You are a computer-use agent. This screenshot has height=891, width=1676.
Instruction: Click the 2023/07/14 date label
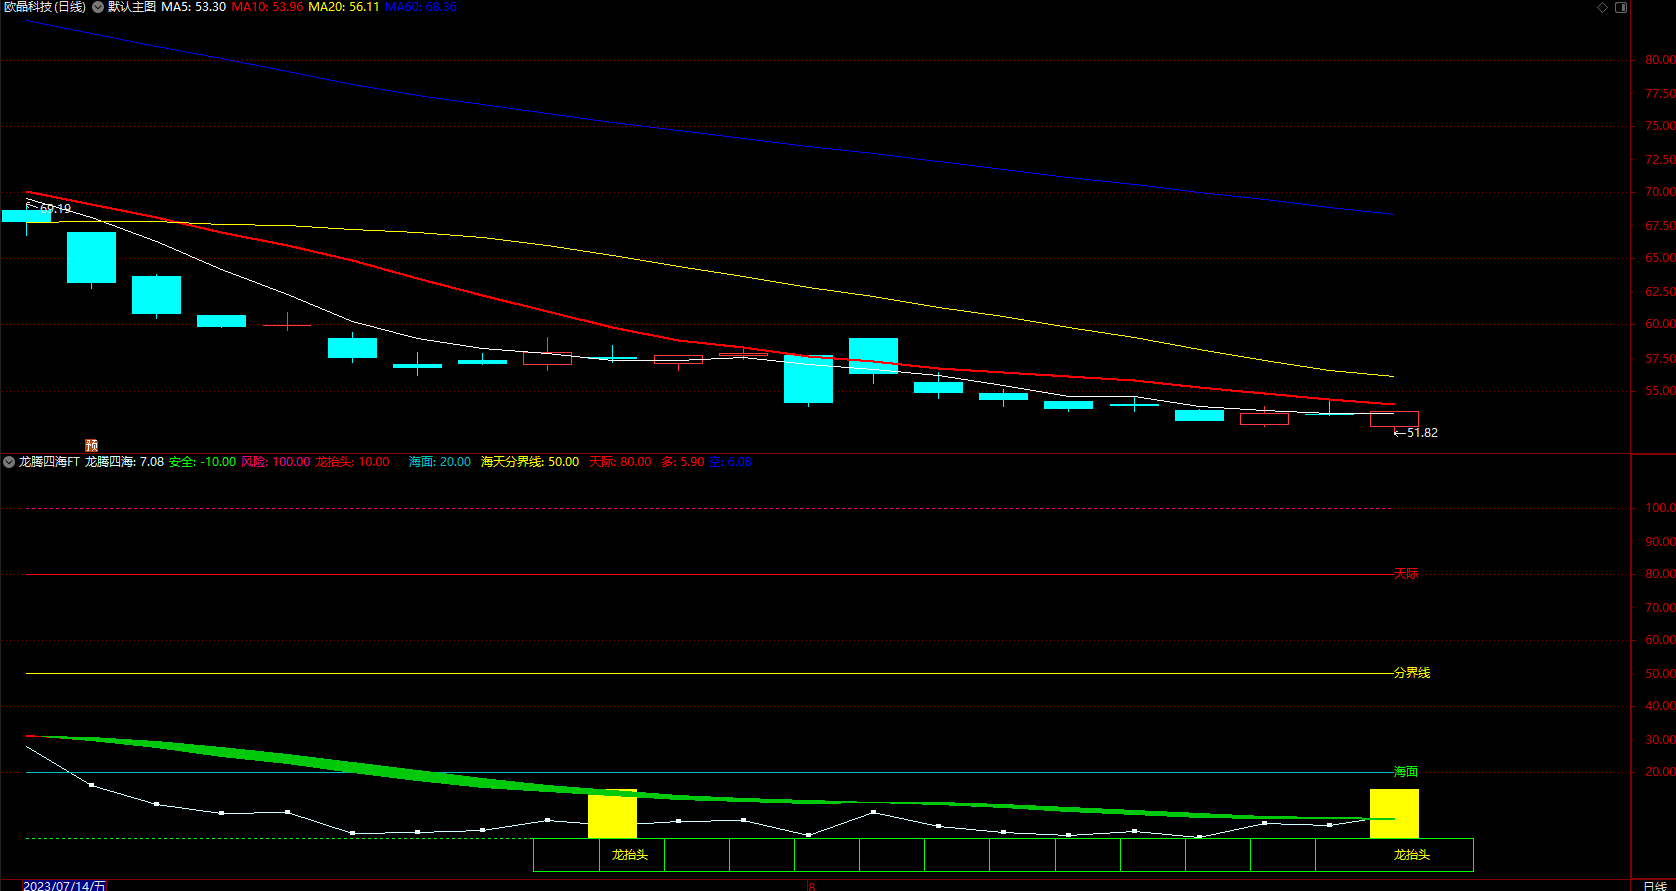click(63, 885)
